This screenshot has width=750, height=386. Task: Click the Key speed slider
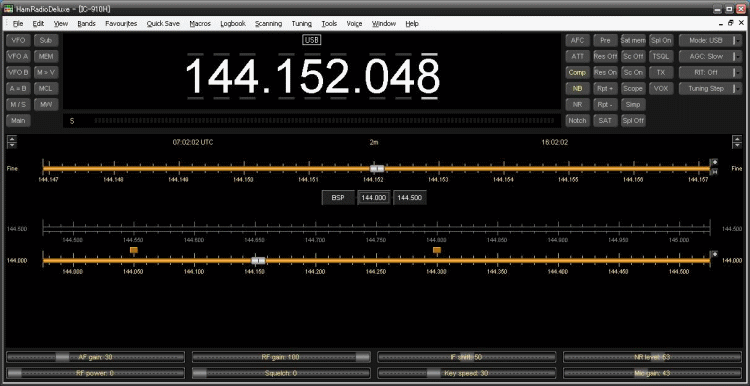(x=467, y=373)
